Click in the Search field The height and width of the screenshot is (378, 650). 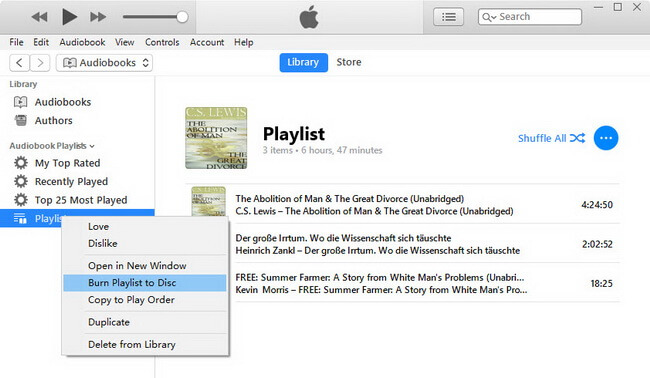pyautogui.click(x=530, y=17)
